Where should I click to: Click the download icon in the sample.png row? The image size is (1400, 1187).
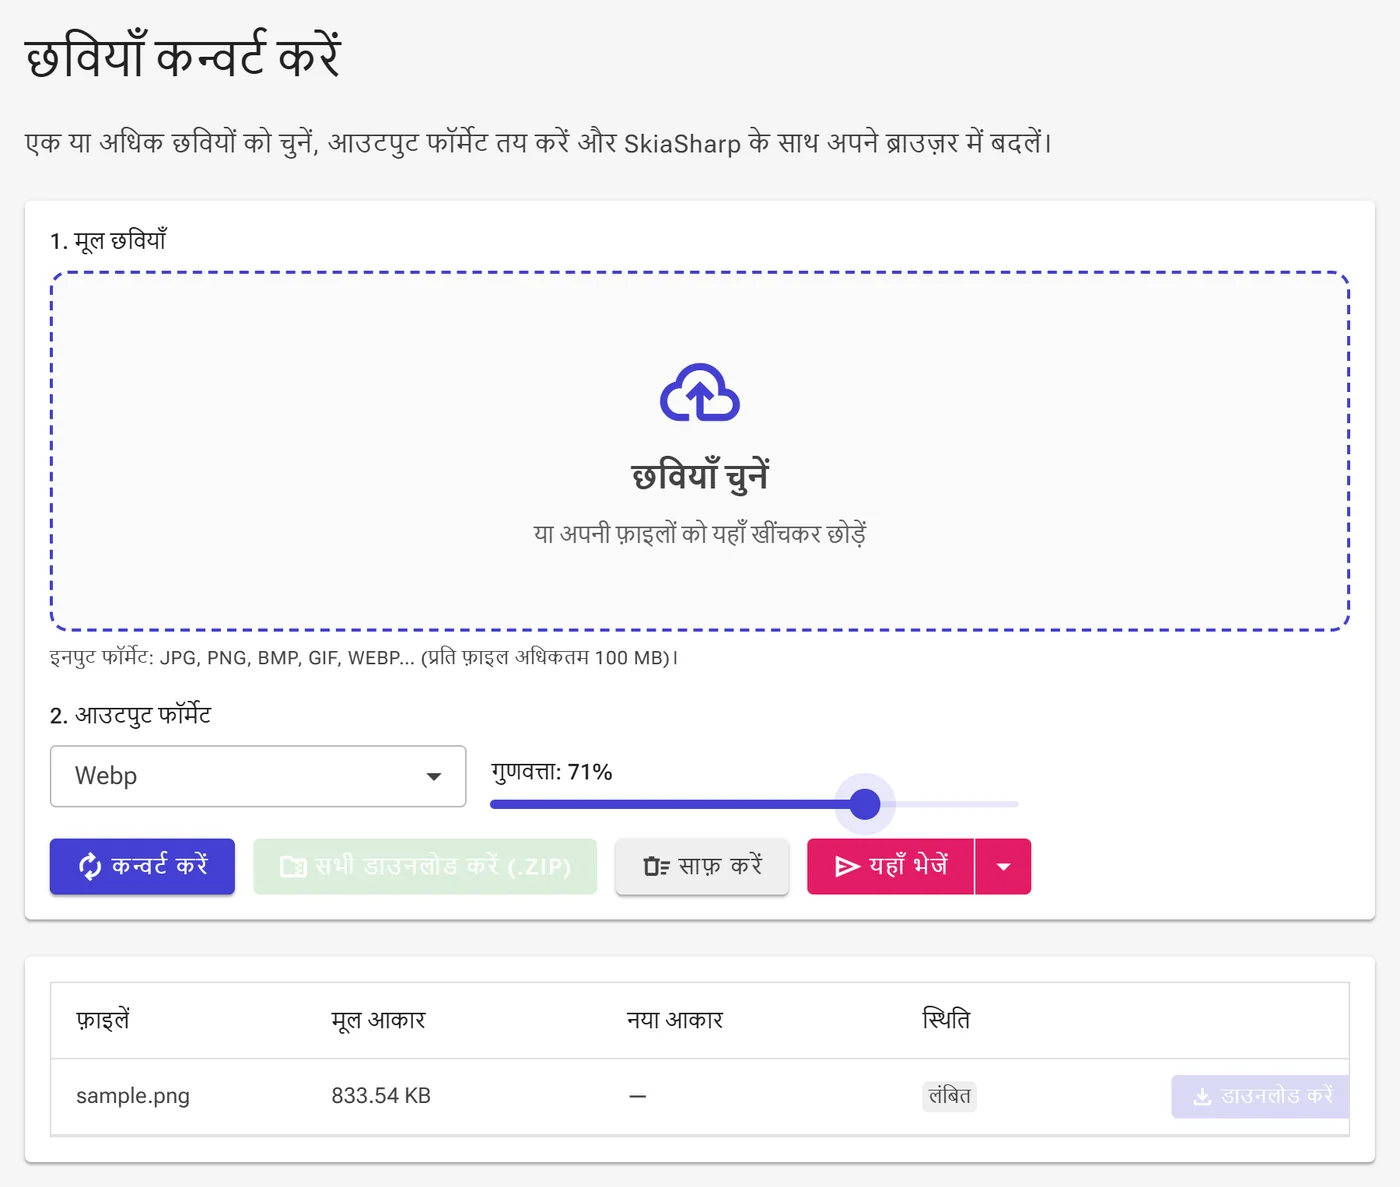pos(1202,1097)
